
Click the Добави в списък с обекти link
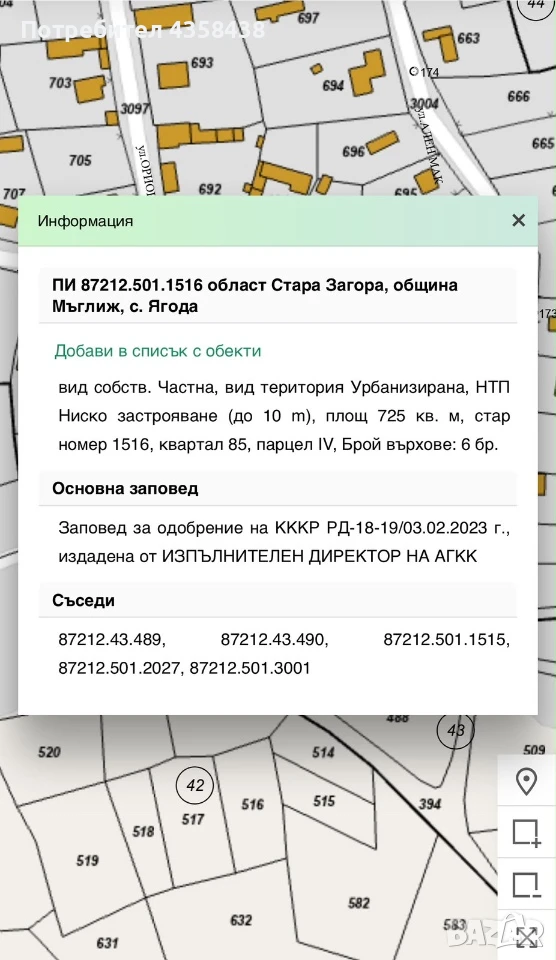(158, 351)
